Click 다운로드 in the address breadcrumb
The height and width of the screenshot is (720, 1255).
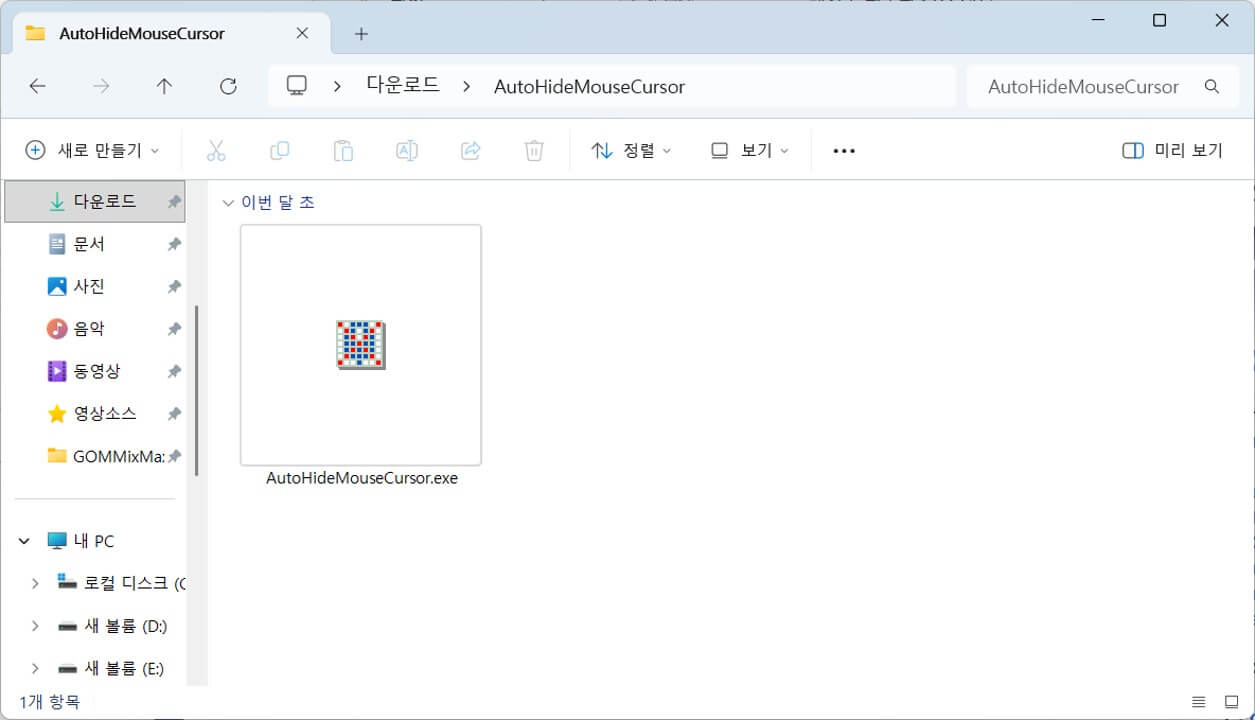point(403,86)
